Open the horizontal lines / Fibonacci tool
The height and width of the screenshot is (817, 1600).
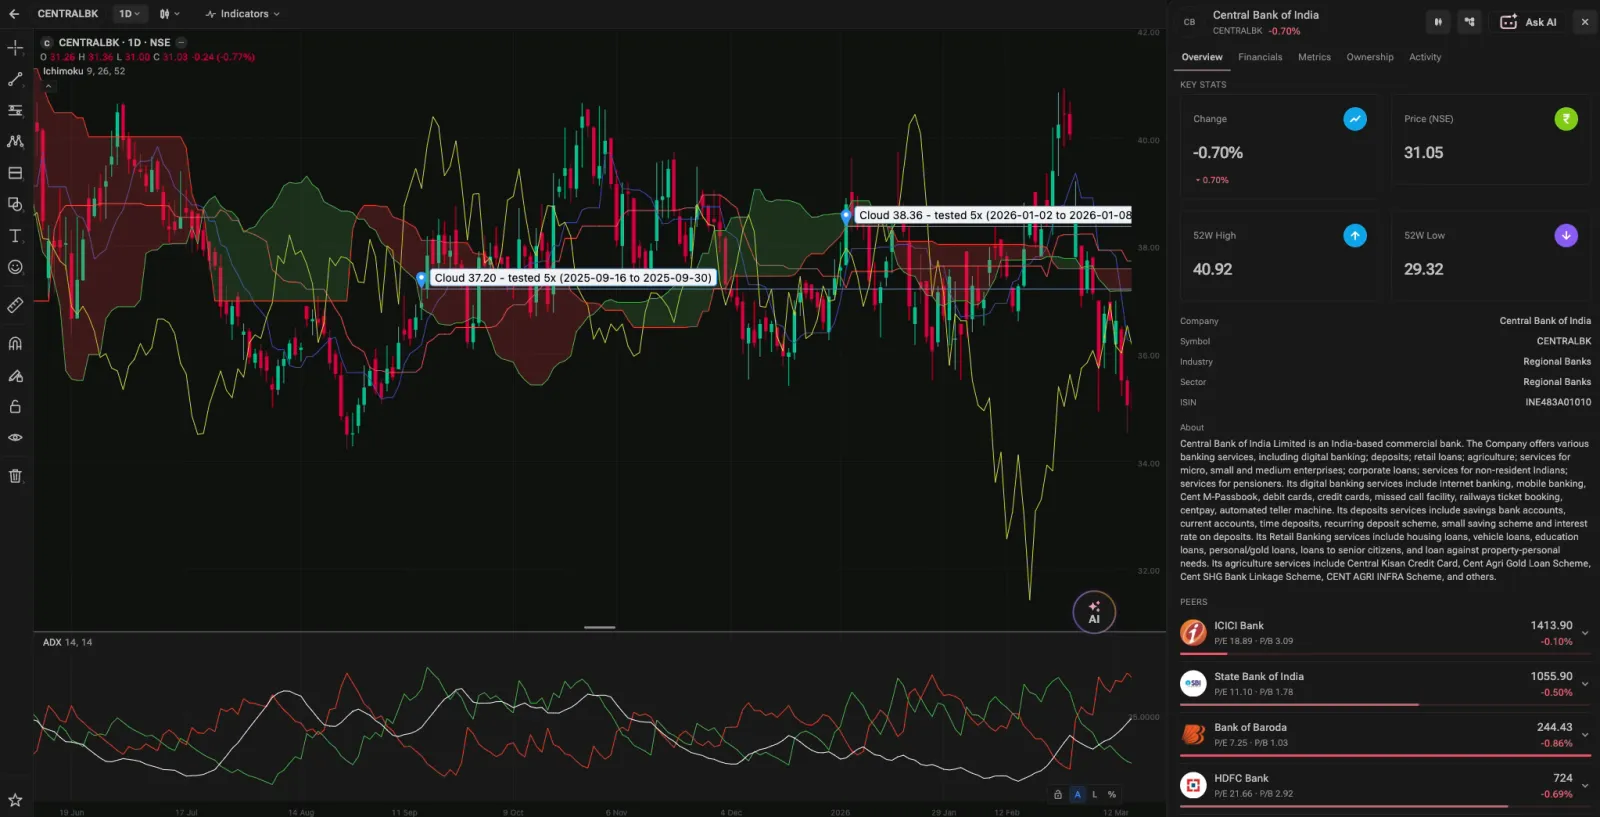15,110
